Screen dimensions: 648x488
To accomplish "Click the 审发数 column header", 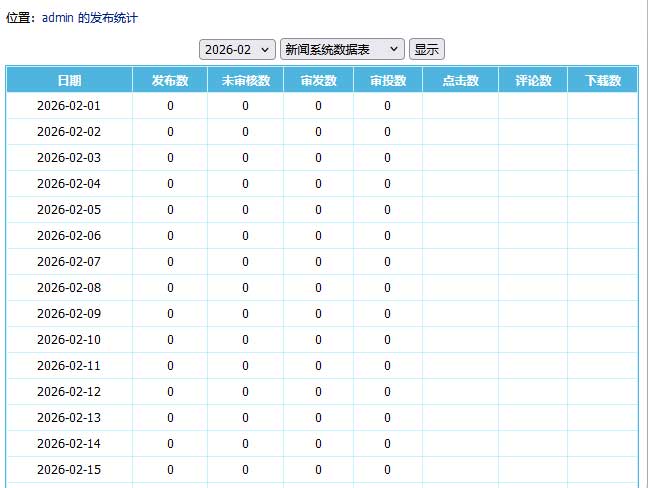I will point(318,80).
